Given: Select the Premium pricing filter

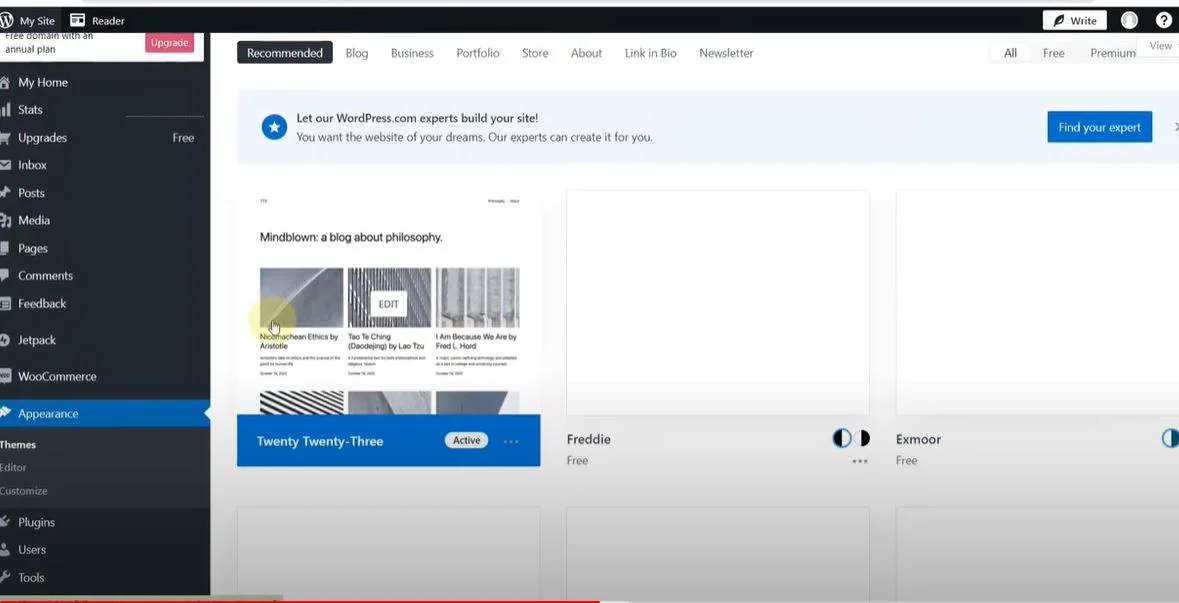Looking at the screenshot, I should tap(1112, 53).
